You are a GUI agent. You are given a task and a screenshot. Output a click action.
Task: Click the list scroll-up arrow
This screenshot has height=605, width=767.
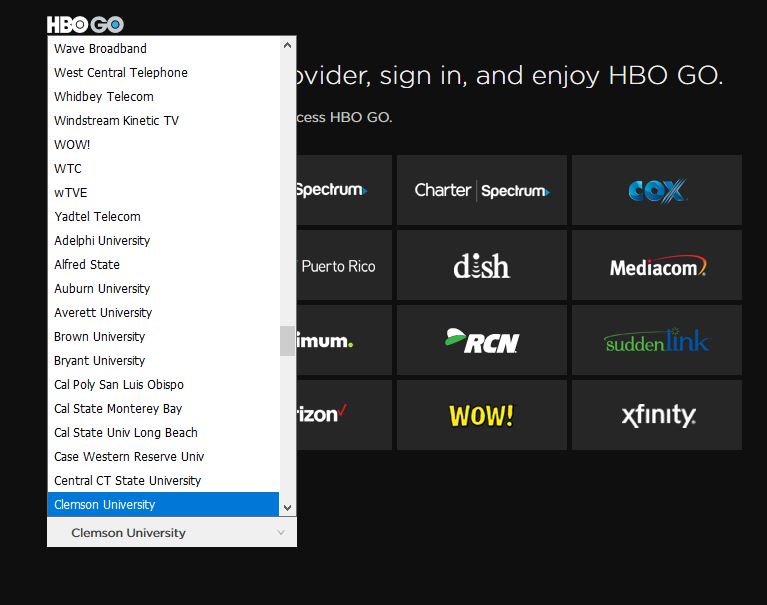coord(288,45)
